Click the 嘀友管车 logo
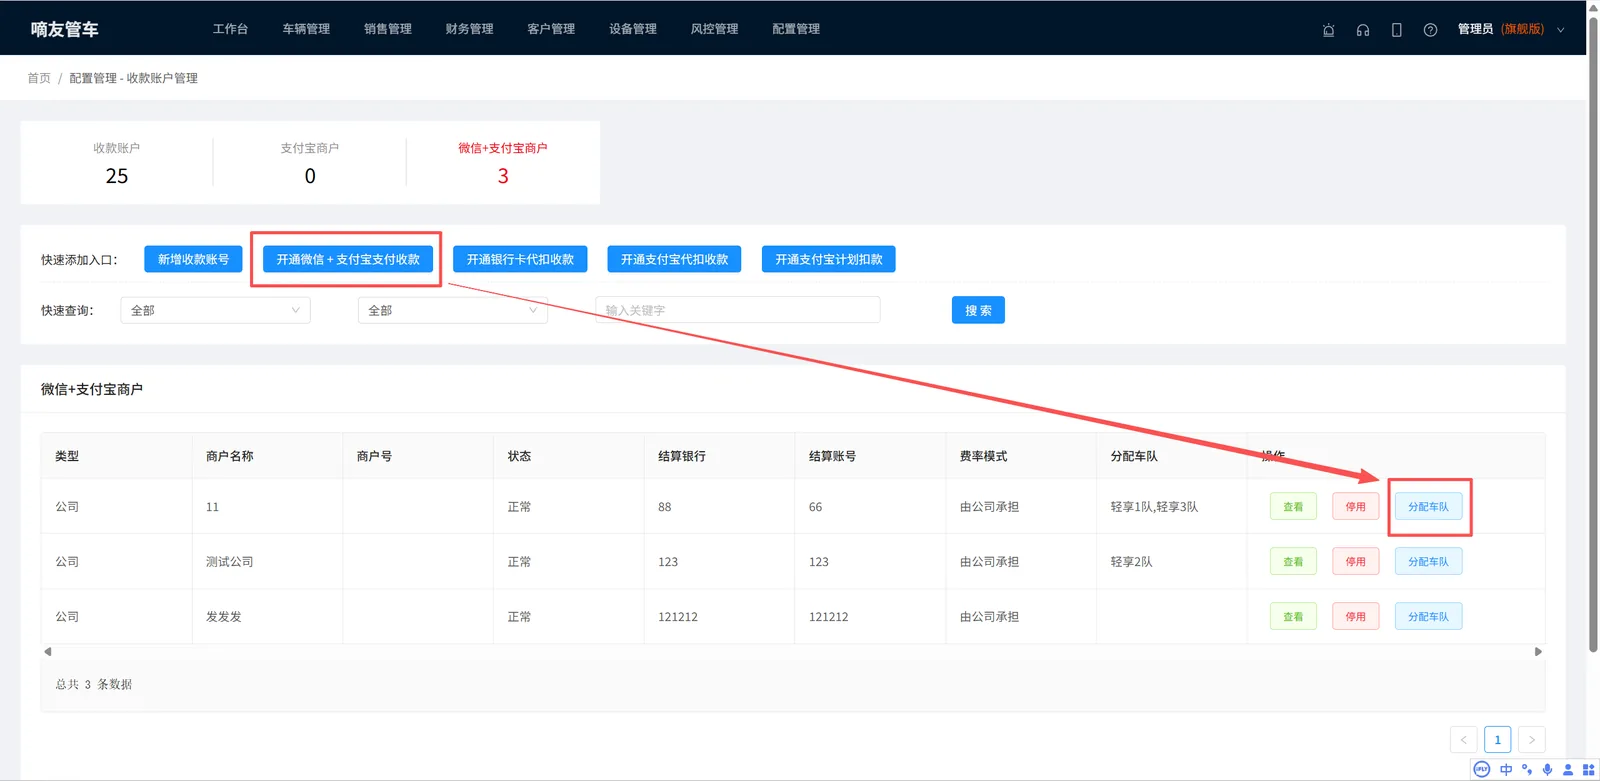The height and width of the screenshot is (781, 1600). tap(65, 29)
